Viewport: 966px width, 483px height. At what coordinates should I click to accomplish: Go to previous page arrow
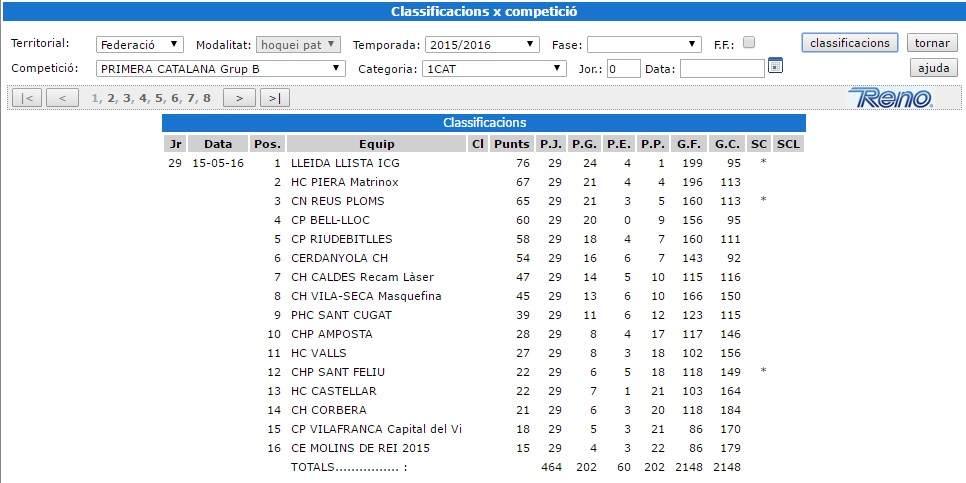(62, 98)
